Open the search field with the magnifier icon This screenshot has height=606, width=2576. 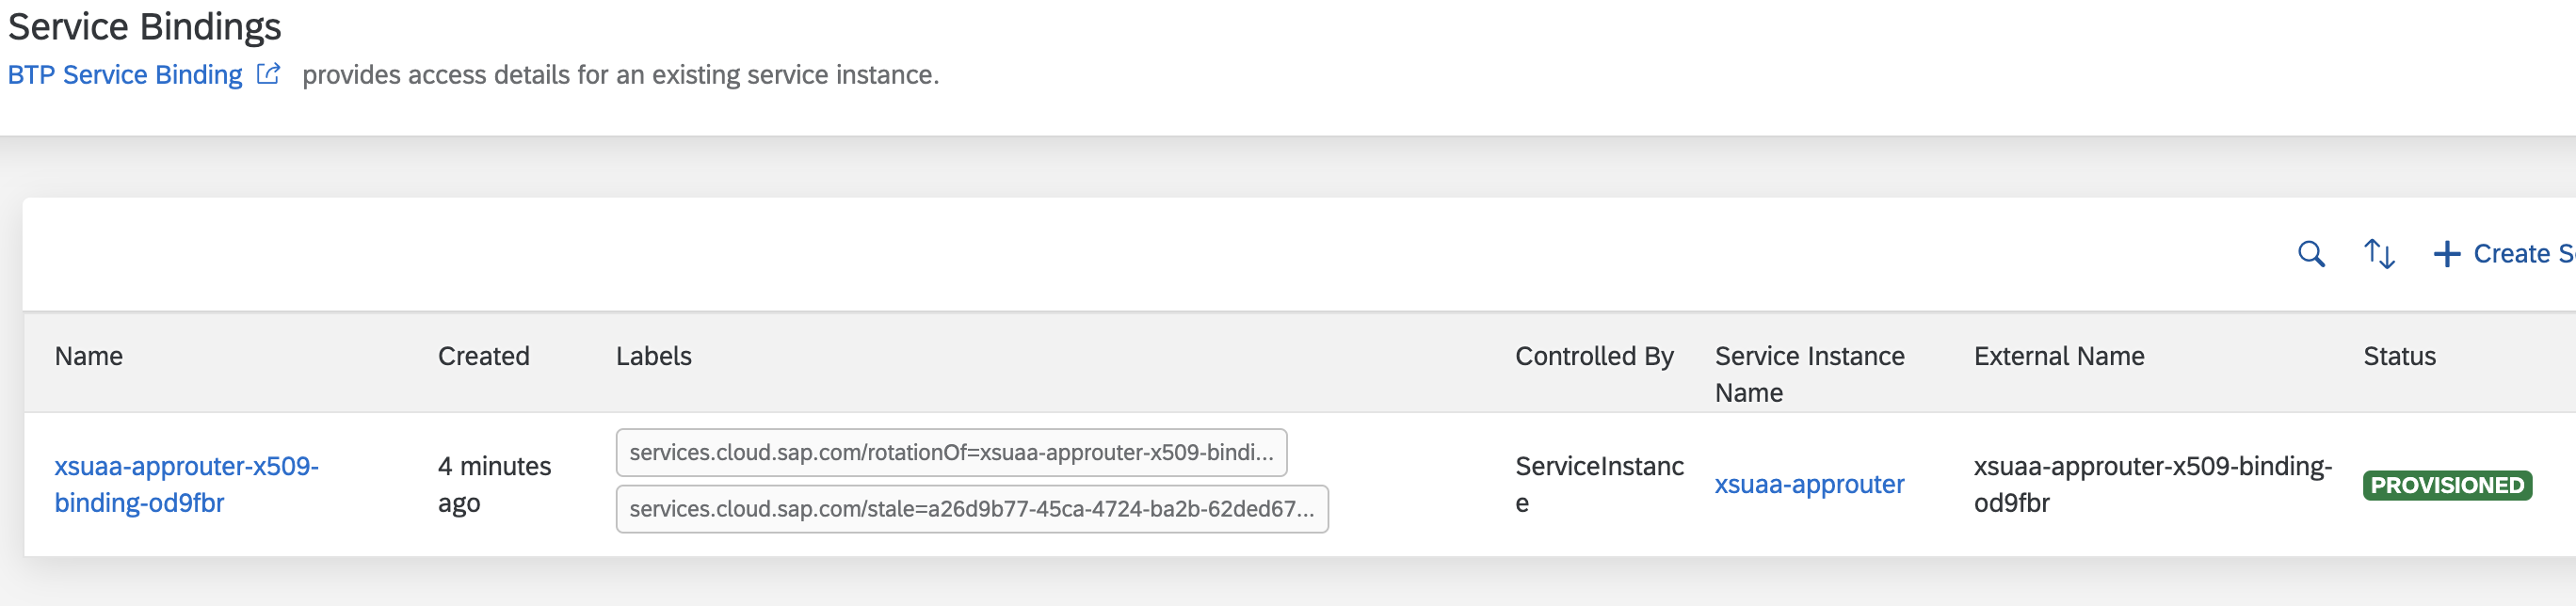(x=2313, y=255)
